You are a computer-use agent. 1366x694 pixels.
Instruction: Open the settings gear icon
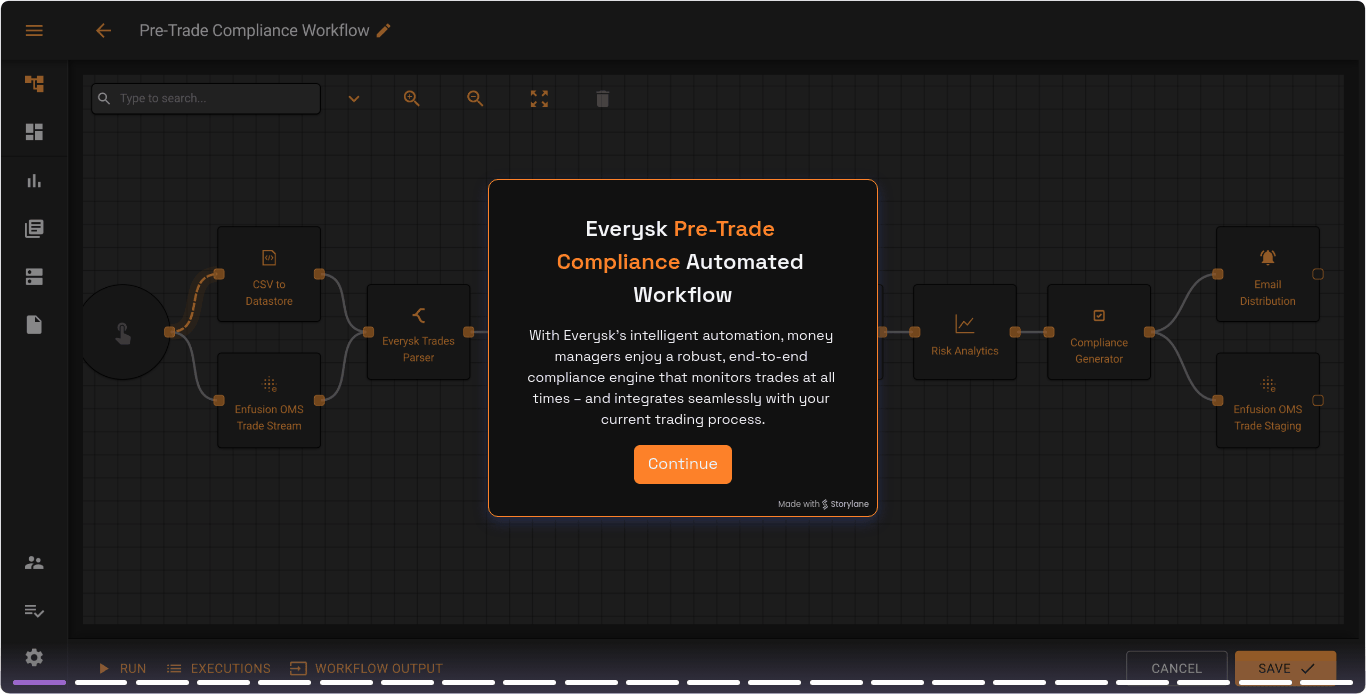point(34,657)
